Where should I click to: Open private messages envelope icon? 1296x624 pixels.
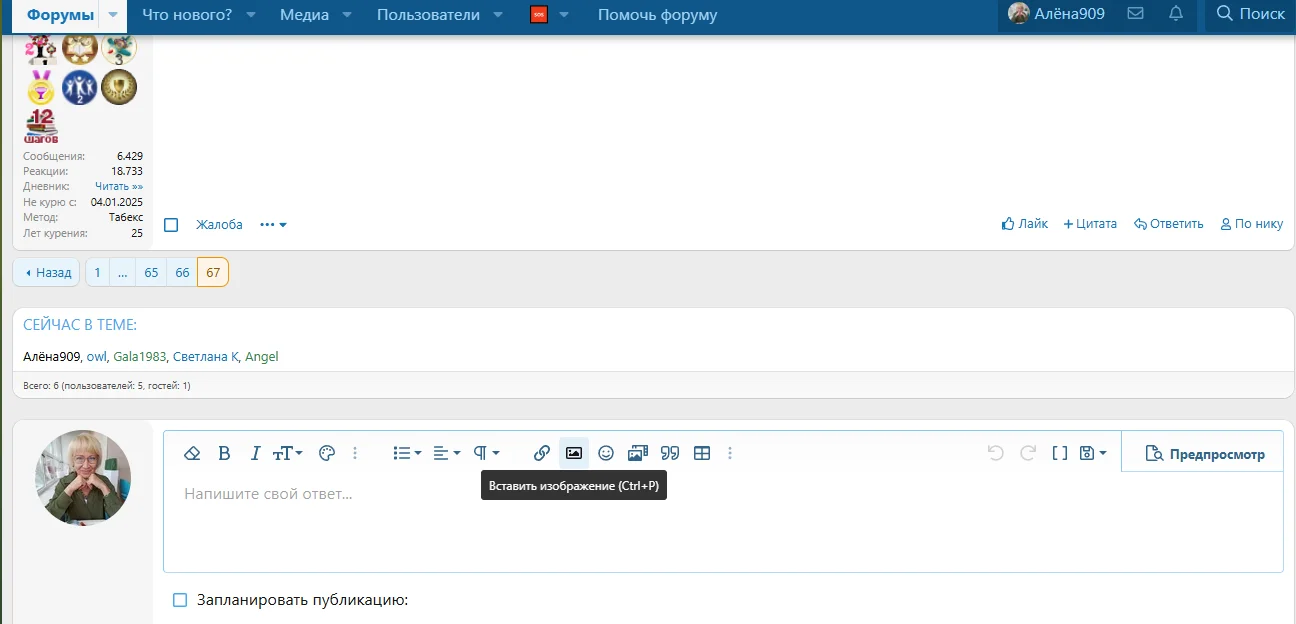1135,14
